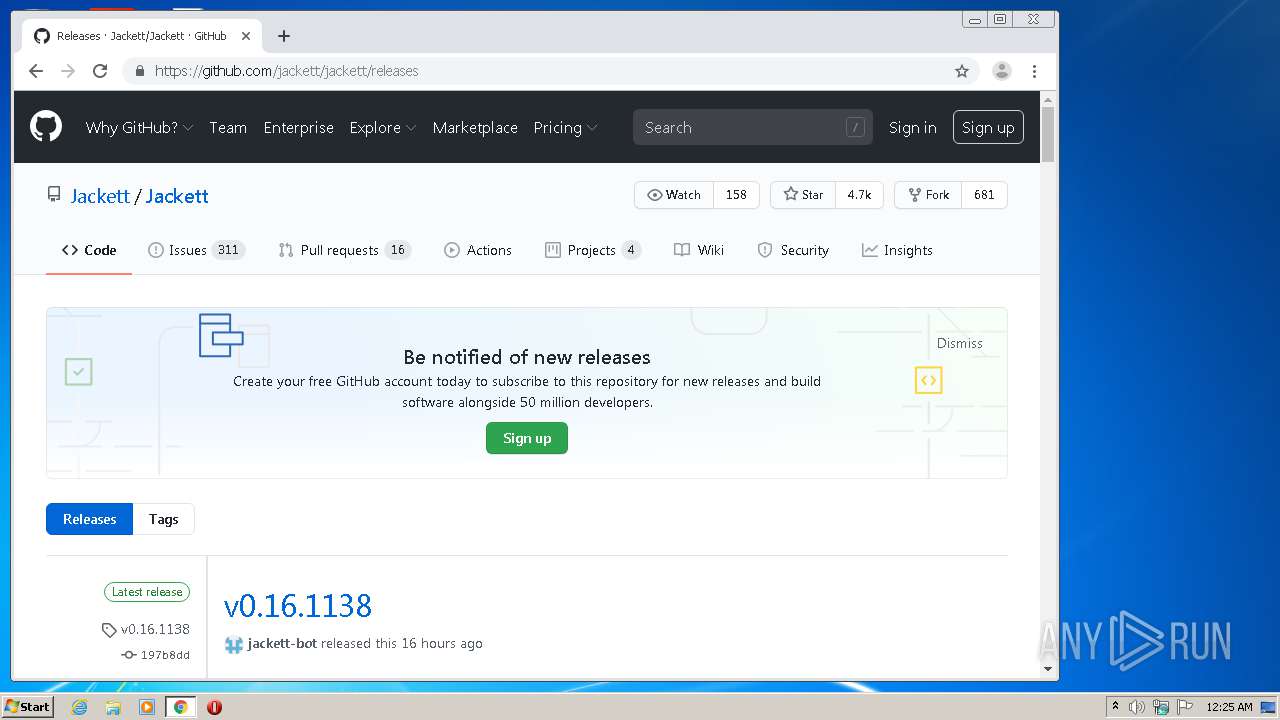1280x720 pixels.
Task: Click volume speaker tray icon
Action: (x=1137, y=707)
